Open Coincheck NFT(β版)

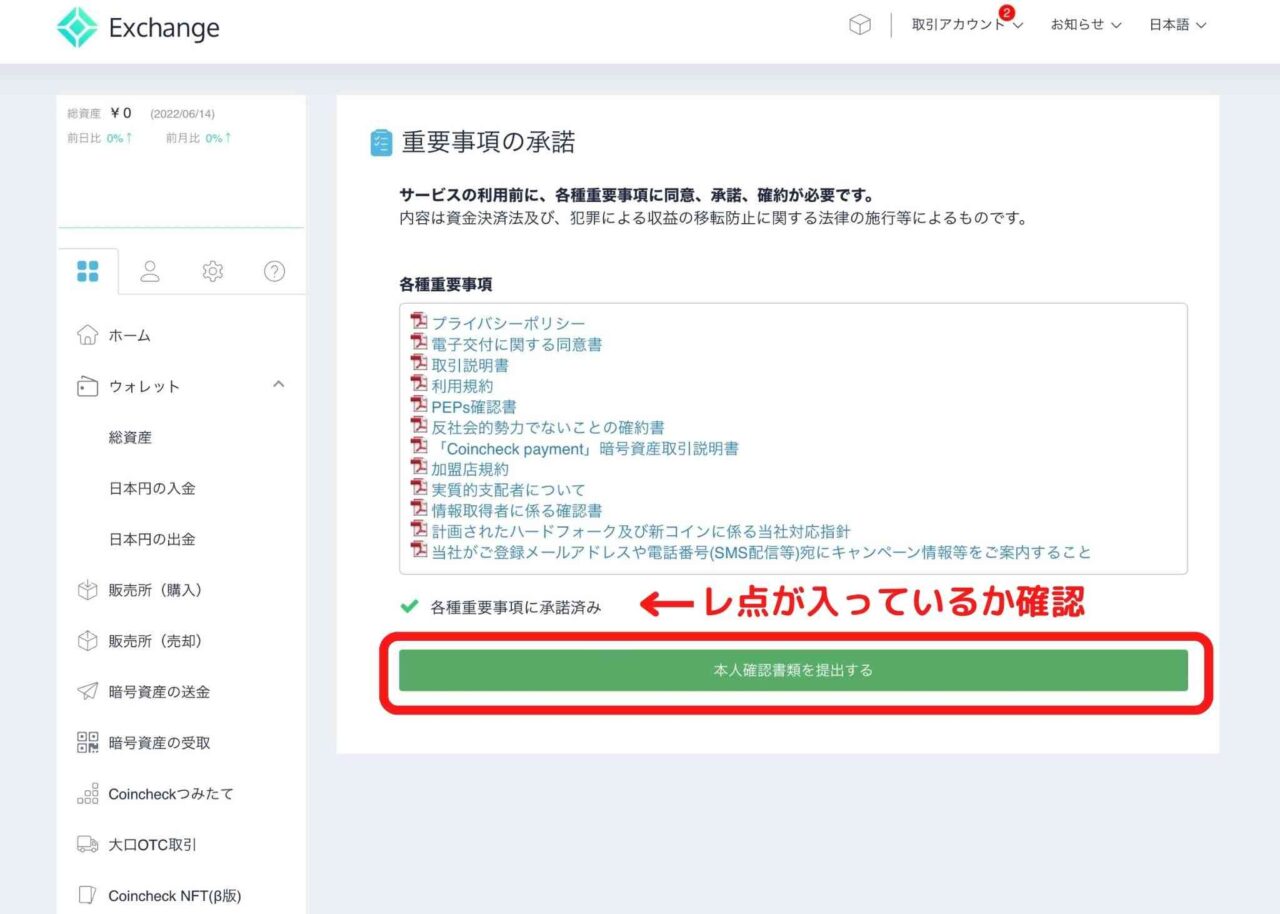tap(175, 896)
